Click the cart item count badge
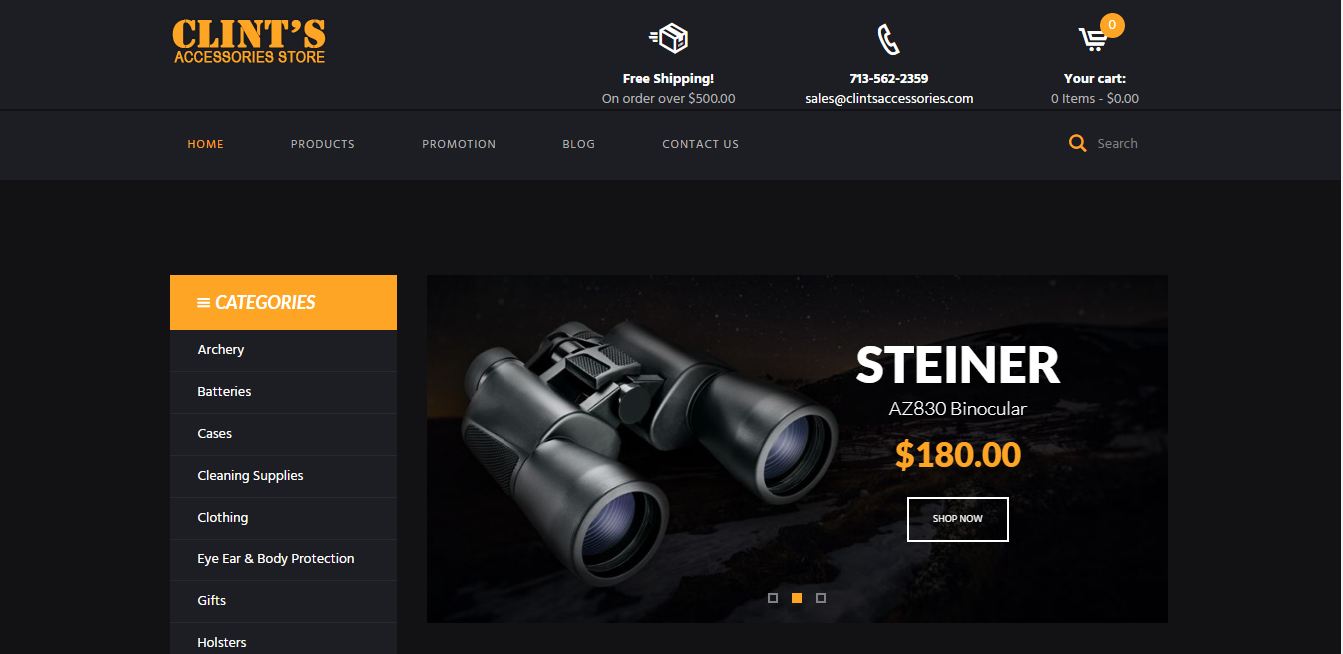 tap(1112, 25)
